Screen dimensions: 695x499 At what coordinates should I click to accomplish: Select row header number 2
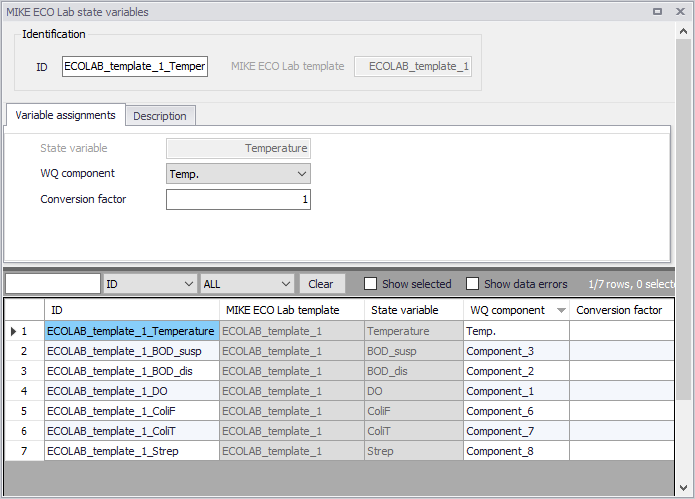click(24, 351)
